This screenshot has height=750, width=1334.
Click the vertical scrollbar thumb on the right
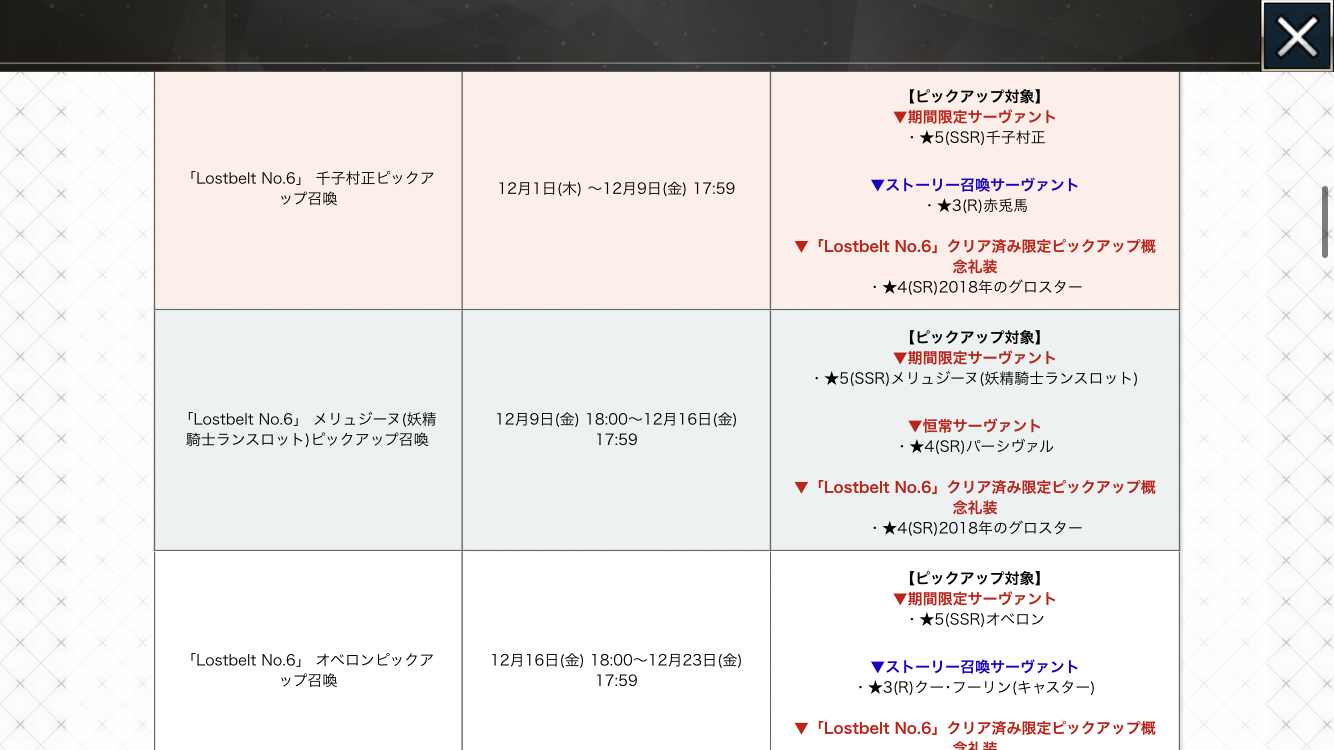coord(1325,222)
